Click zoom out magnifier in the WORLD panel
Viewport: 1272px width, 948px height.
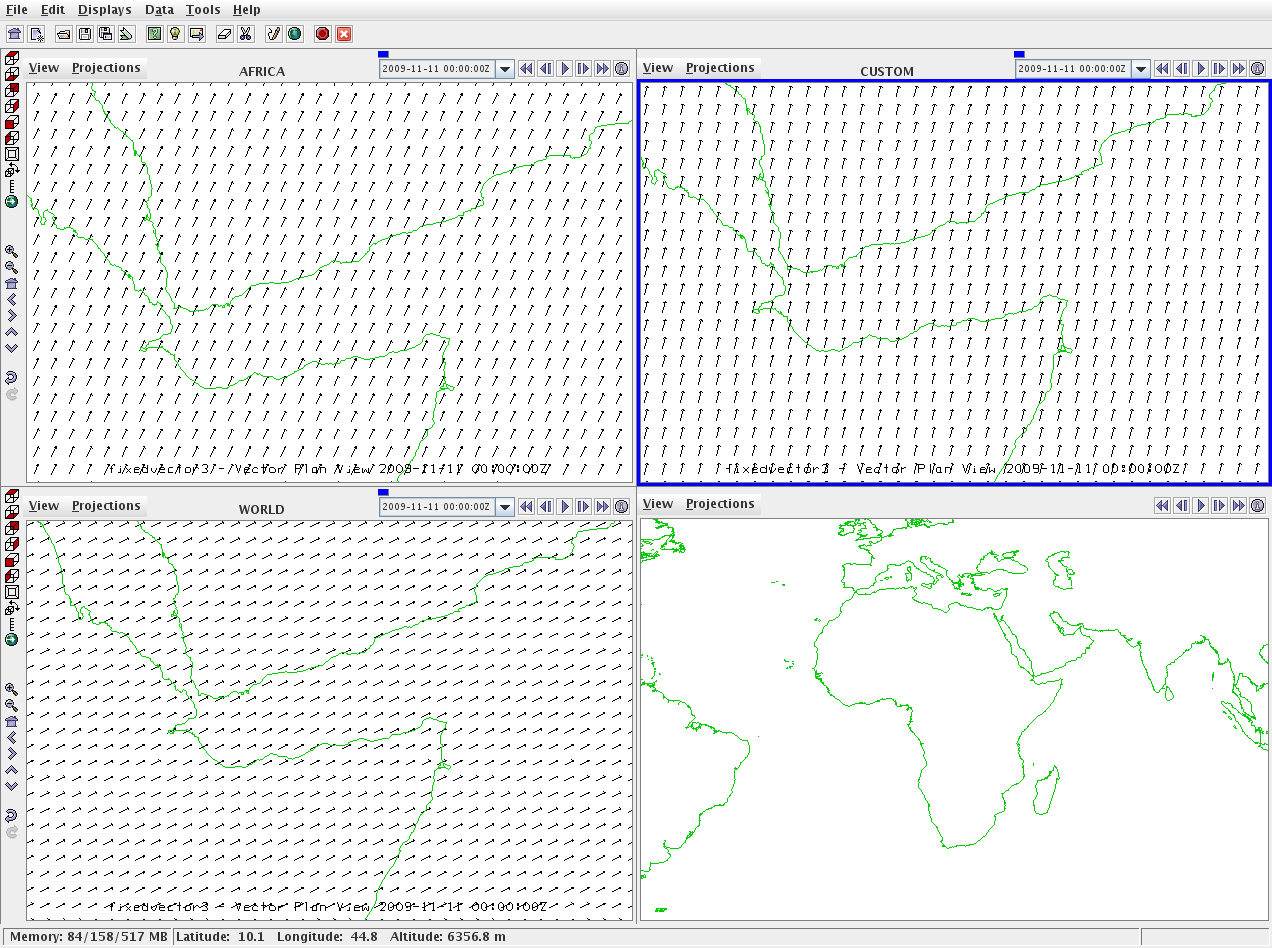[x=11, y=705]
